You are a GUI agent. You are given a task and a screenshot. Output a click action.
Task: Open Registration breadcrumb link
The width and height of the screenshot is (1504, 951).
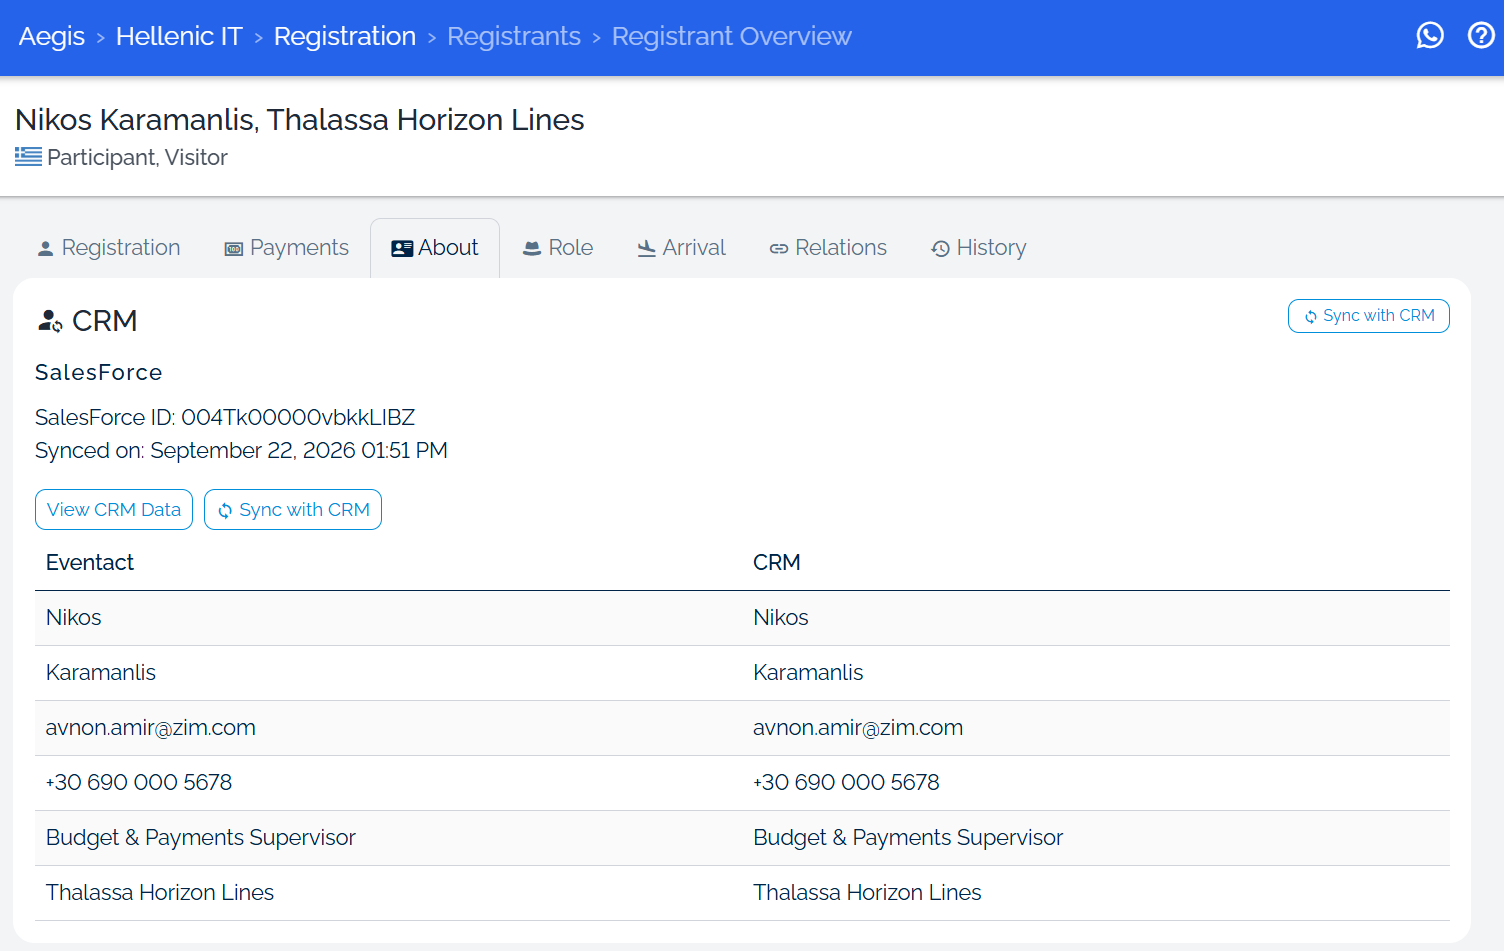[x=345, y=36]
